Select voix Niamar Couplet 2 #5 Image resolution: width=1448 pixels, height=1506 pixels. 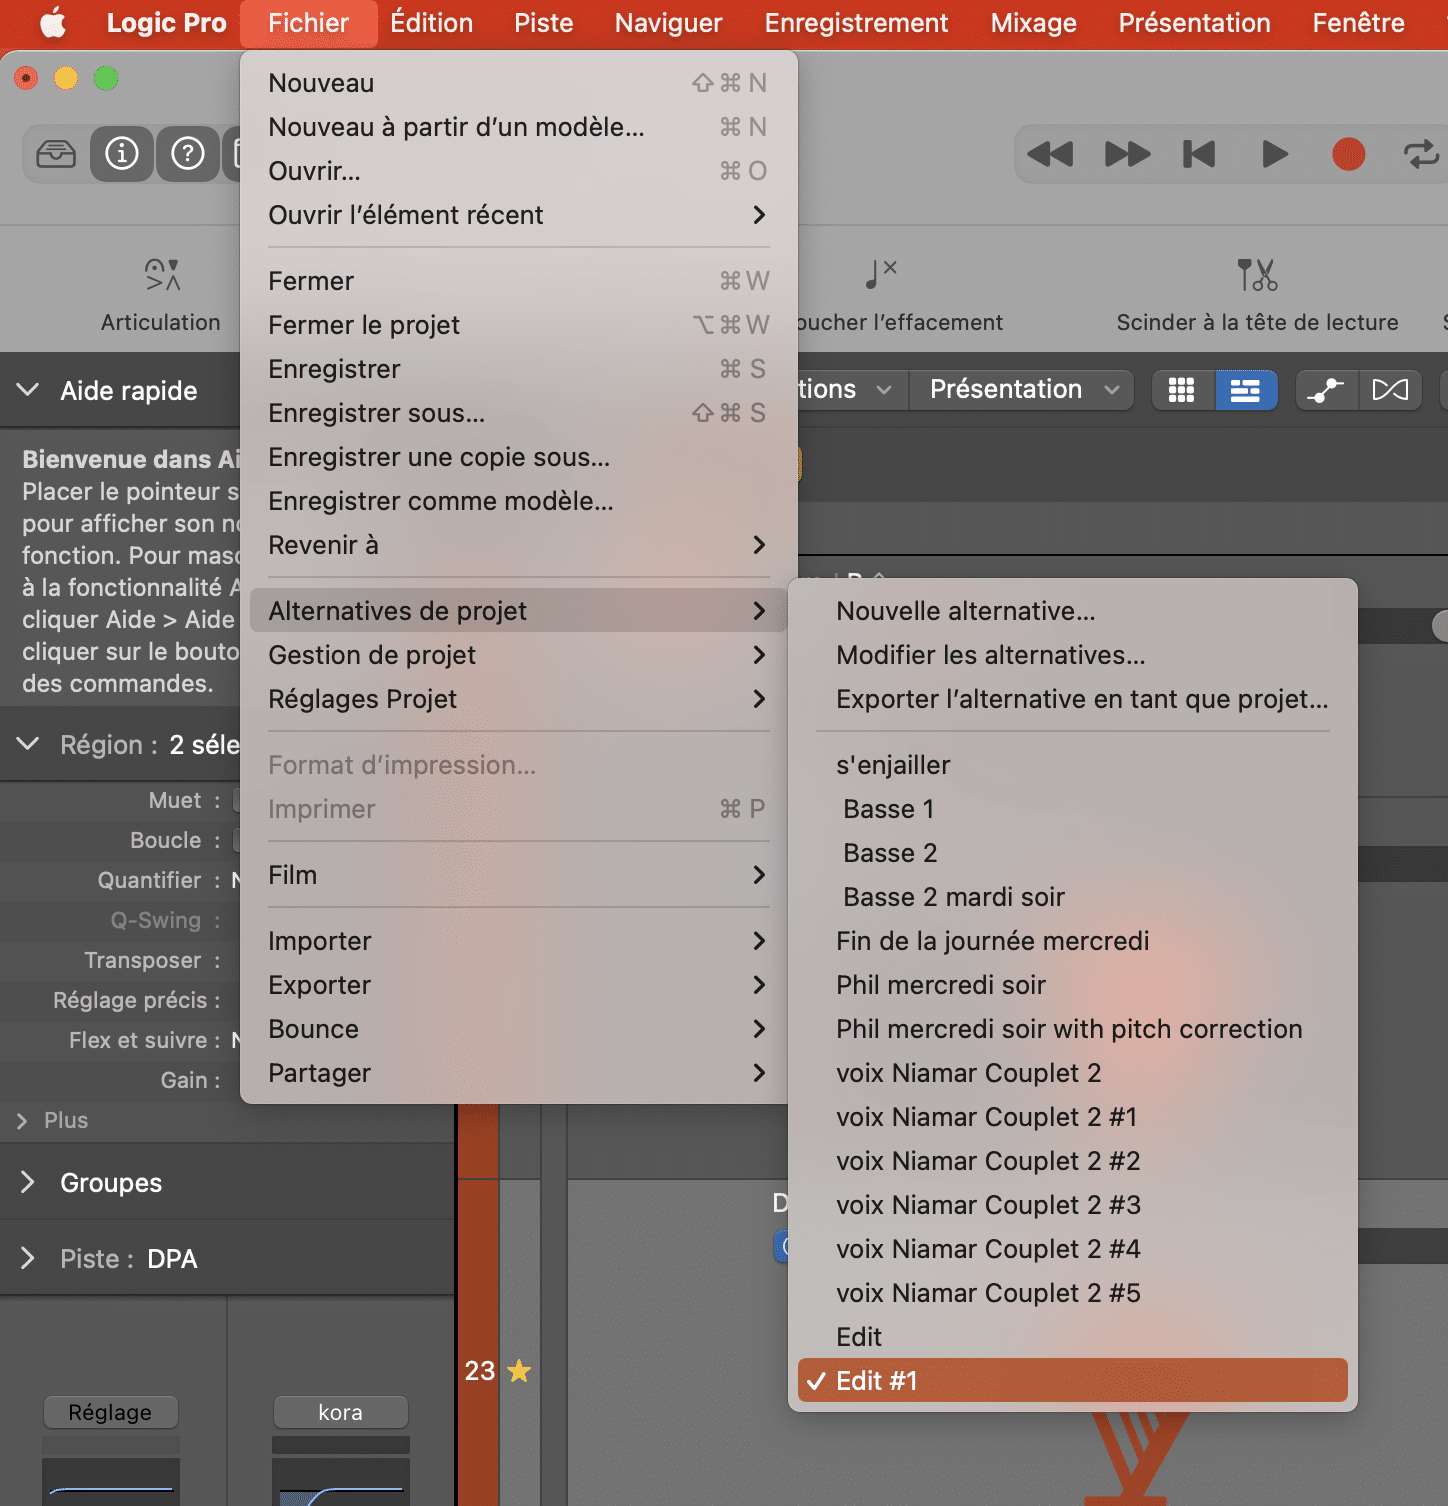[x=1072, y=1293]
